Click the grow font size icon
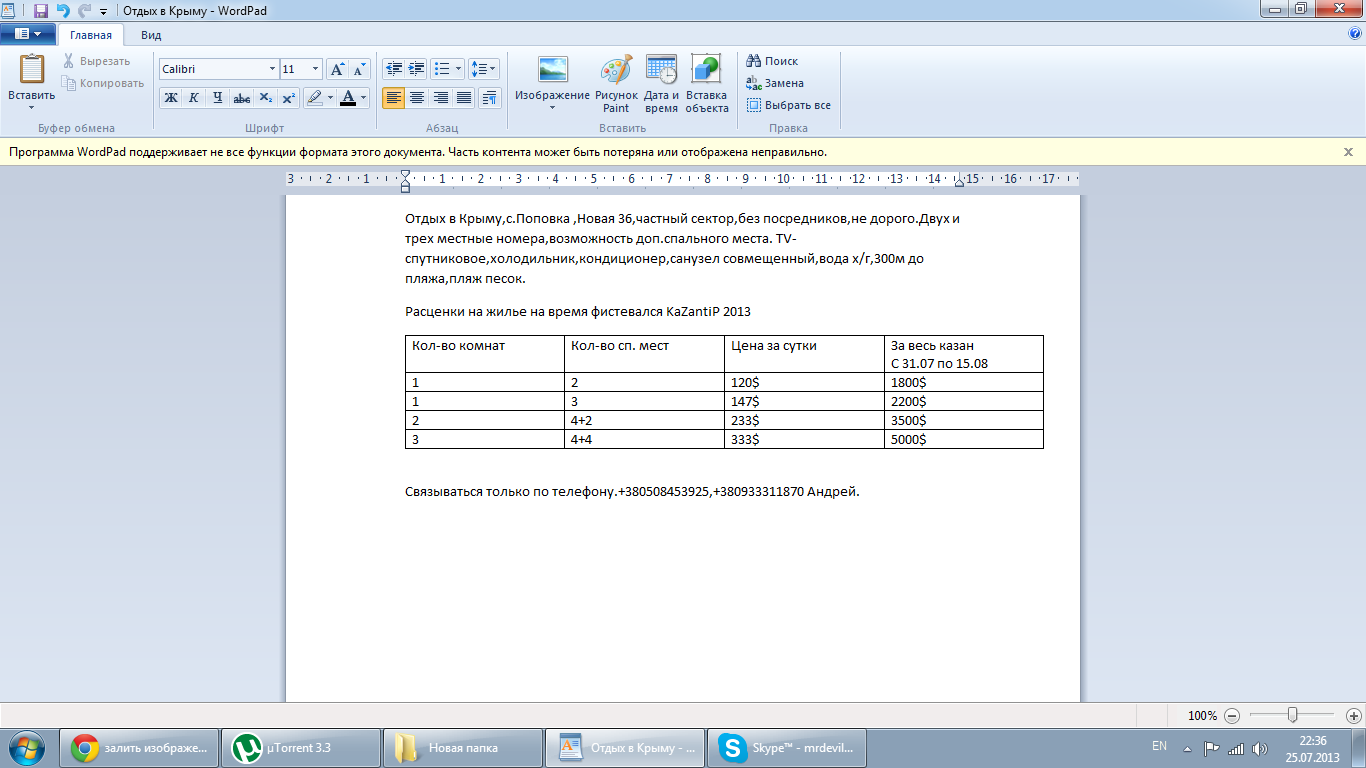Image resolution: width=1366 pixels, height=768 pixels. (x=337, y=69)
